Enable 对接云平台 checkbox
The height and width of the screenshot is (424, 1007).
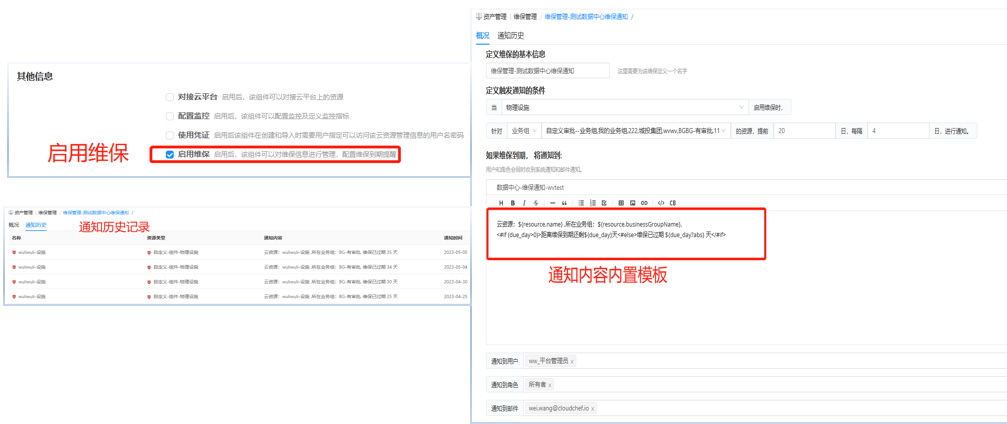pos(170,97)
